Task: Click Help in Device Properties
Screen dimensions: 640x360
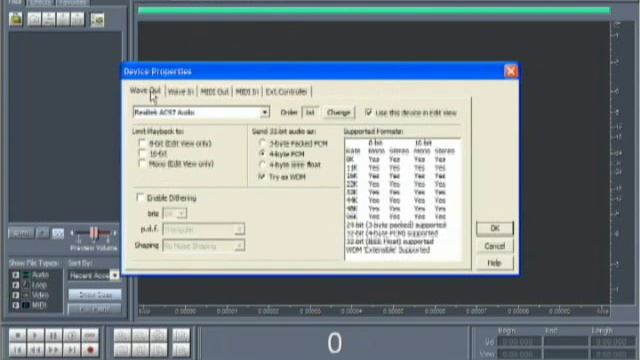Action: pos(494,263)
